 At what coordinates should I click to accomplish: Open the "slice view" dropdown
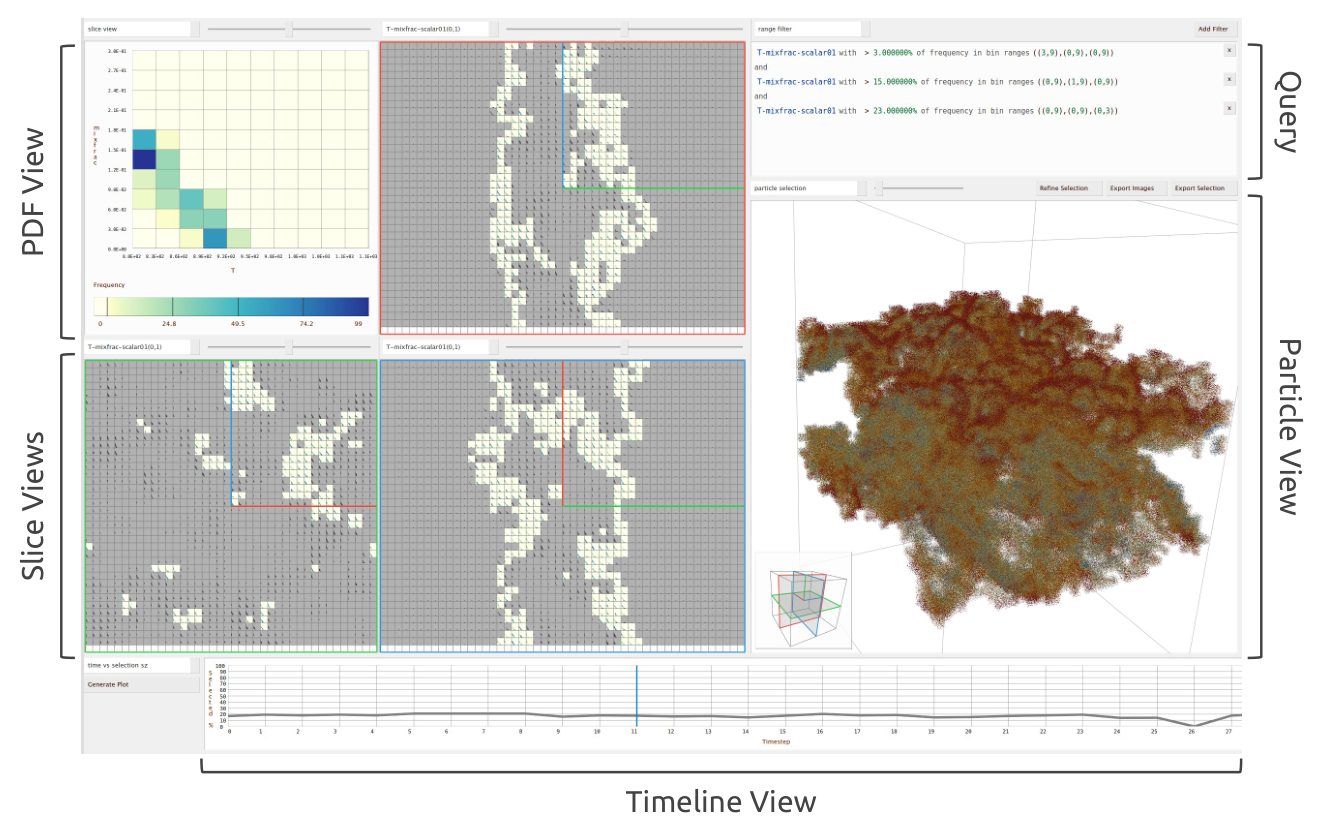142,29
